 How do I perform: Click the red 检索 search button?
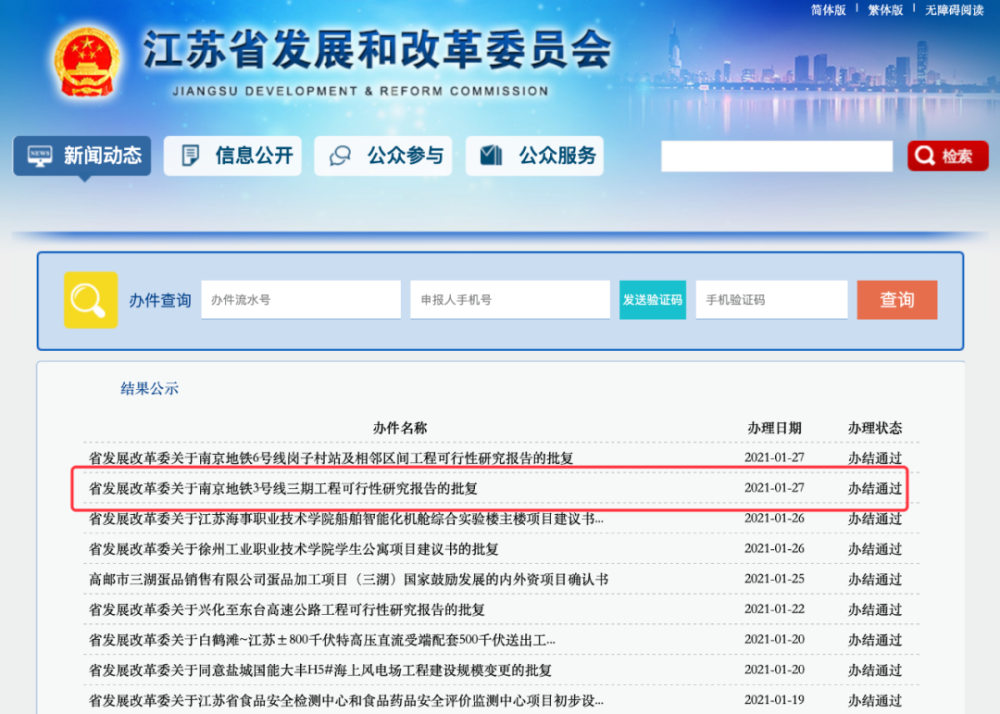point(947,156)
